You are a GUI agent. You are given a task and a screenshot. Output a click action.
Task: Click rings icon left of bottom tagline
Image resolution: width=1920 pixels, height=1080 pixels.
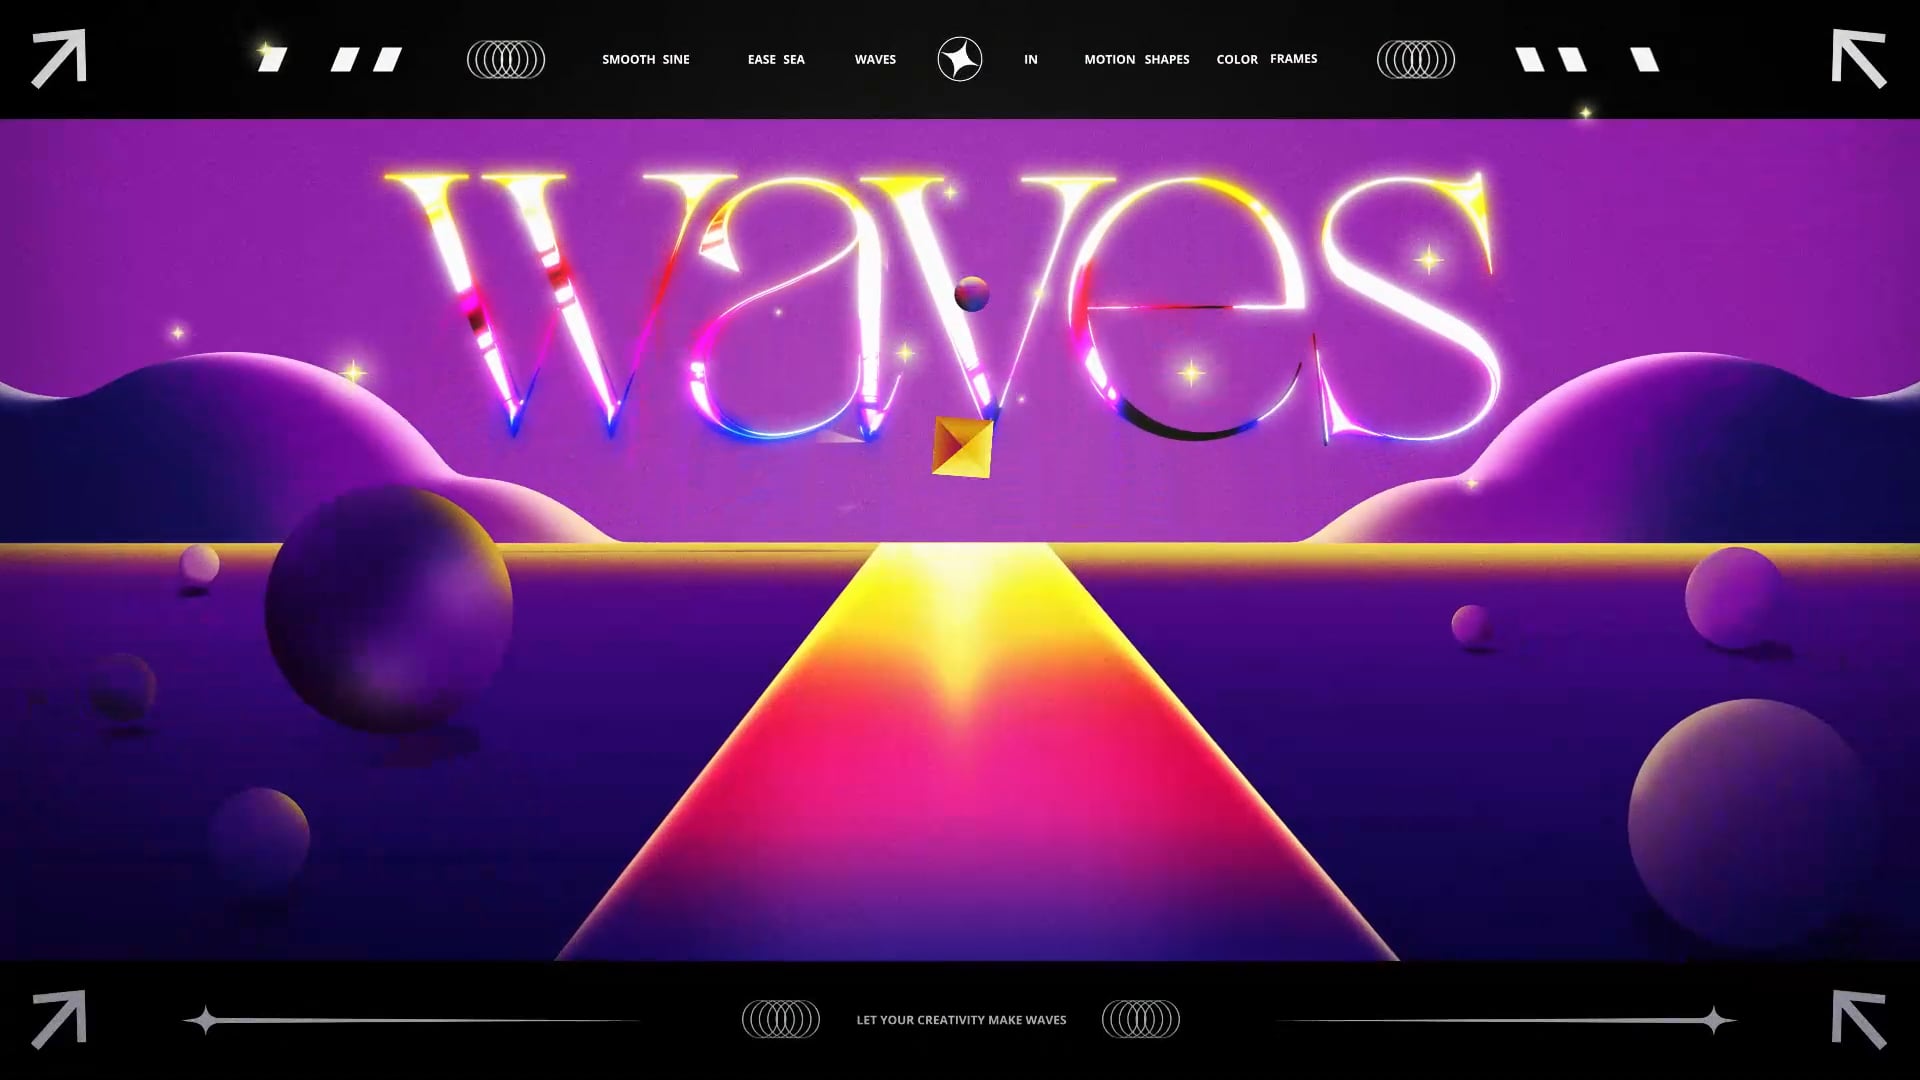[780, 1019]
